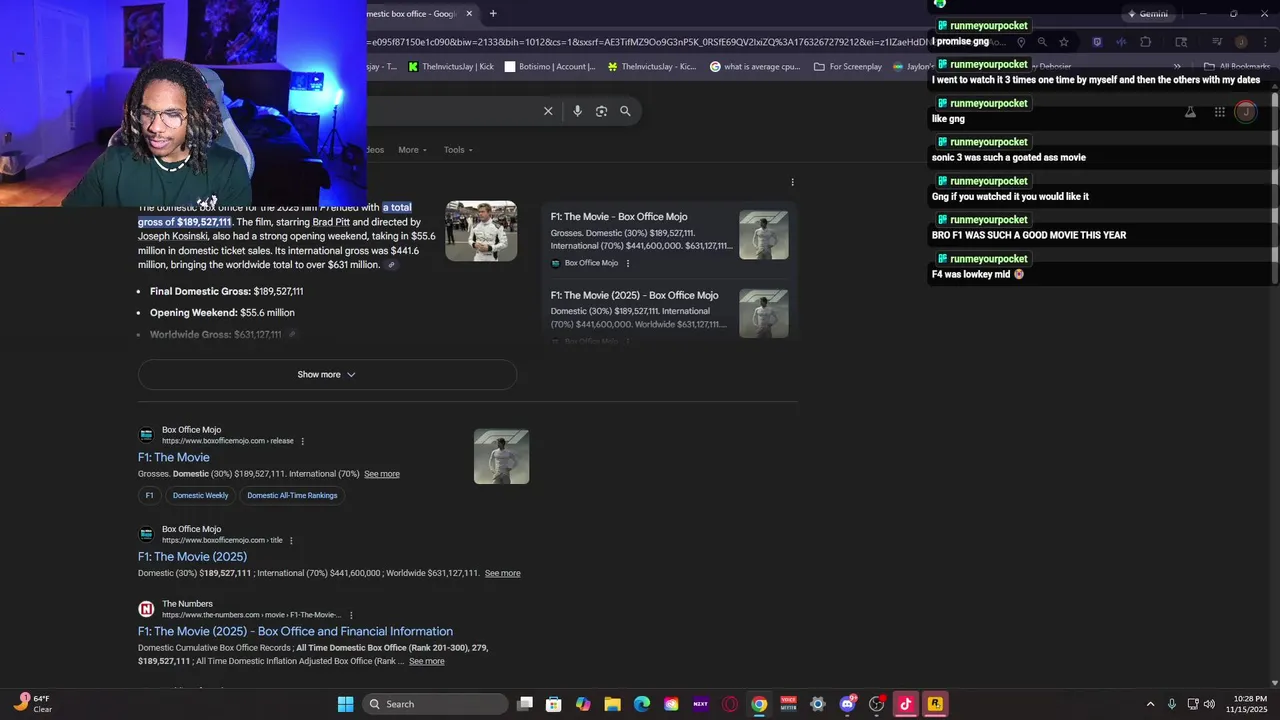This screenshot has width=1280, height=720.
Task: Click the Final Domestic Gross bullet text
Action: (226, 291)
